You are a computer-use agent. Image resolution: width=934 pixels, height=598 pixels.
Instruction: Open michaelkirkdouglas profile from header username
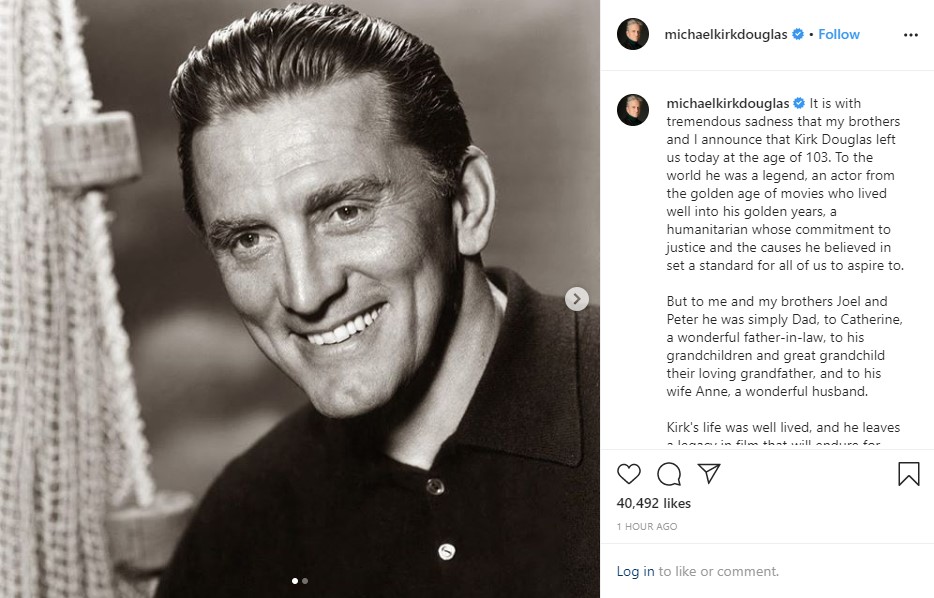[x=727, y=34]
